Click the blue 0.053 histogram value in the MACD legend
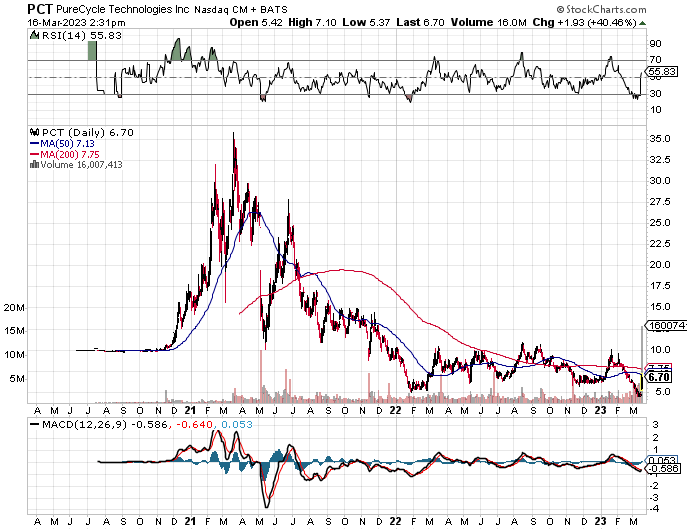The width and height of the screenshot is (687, 532). pos(237,425)
